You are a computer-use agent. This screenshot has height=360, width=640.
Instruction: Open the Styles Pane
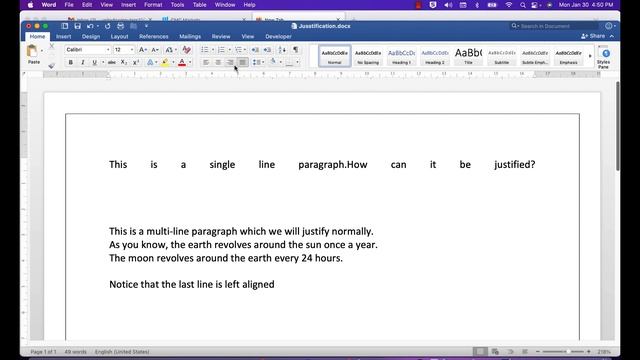604,58
